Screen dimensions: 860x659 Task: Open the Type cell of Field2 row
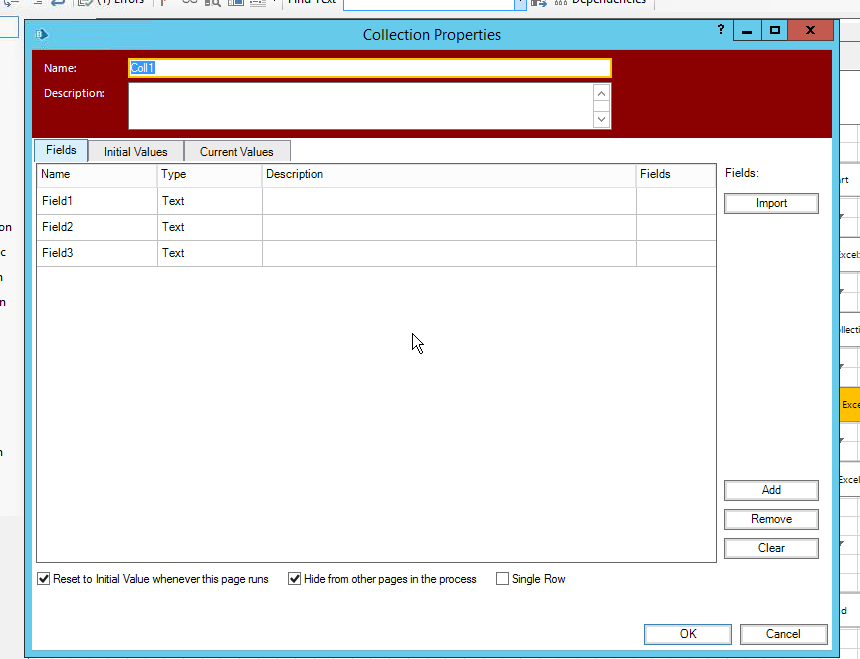(210, 228)
